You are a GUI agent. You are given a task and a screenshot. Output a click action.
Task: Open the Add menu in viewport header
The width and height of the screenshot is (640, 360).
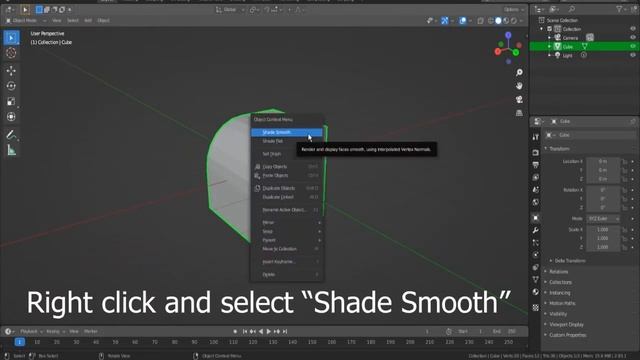(x=88, y=20)
